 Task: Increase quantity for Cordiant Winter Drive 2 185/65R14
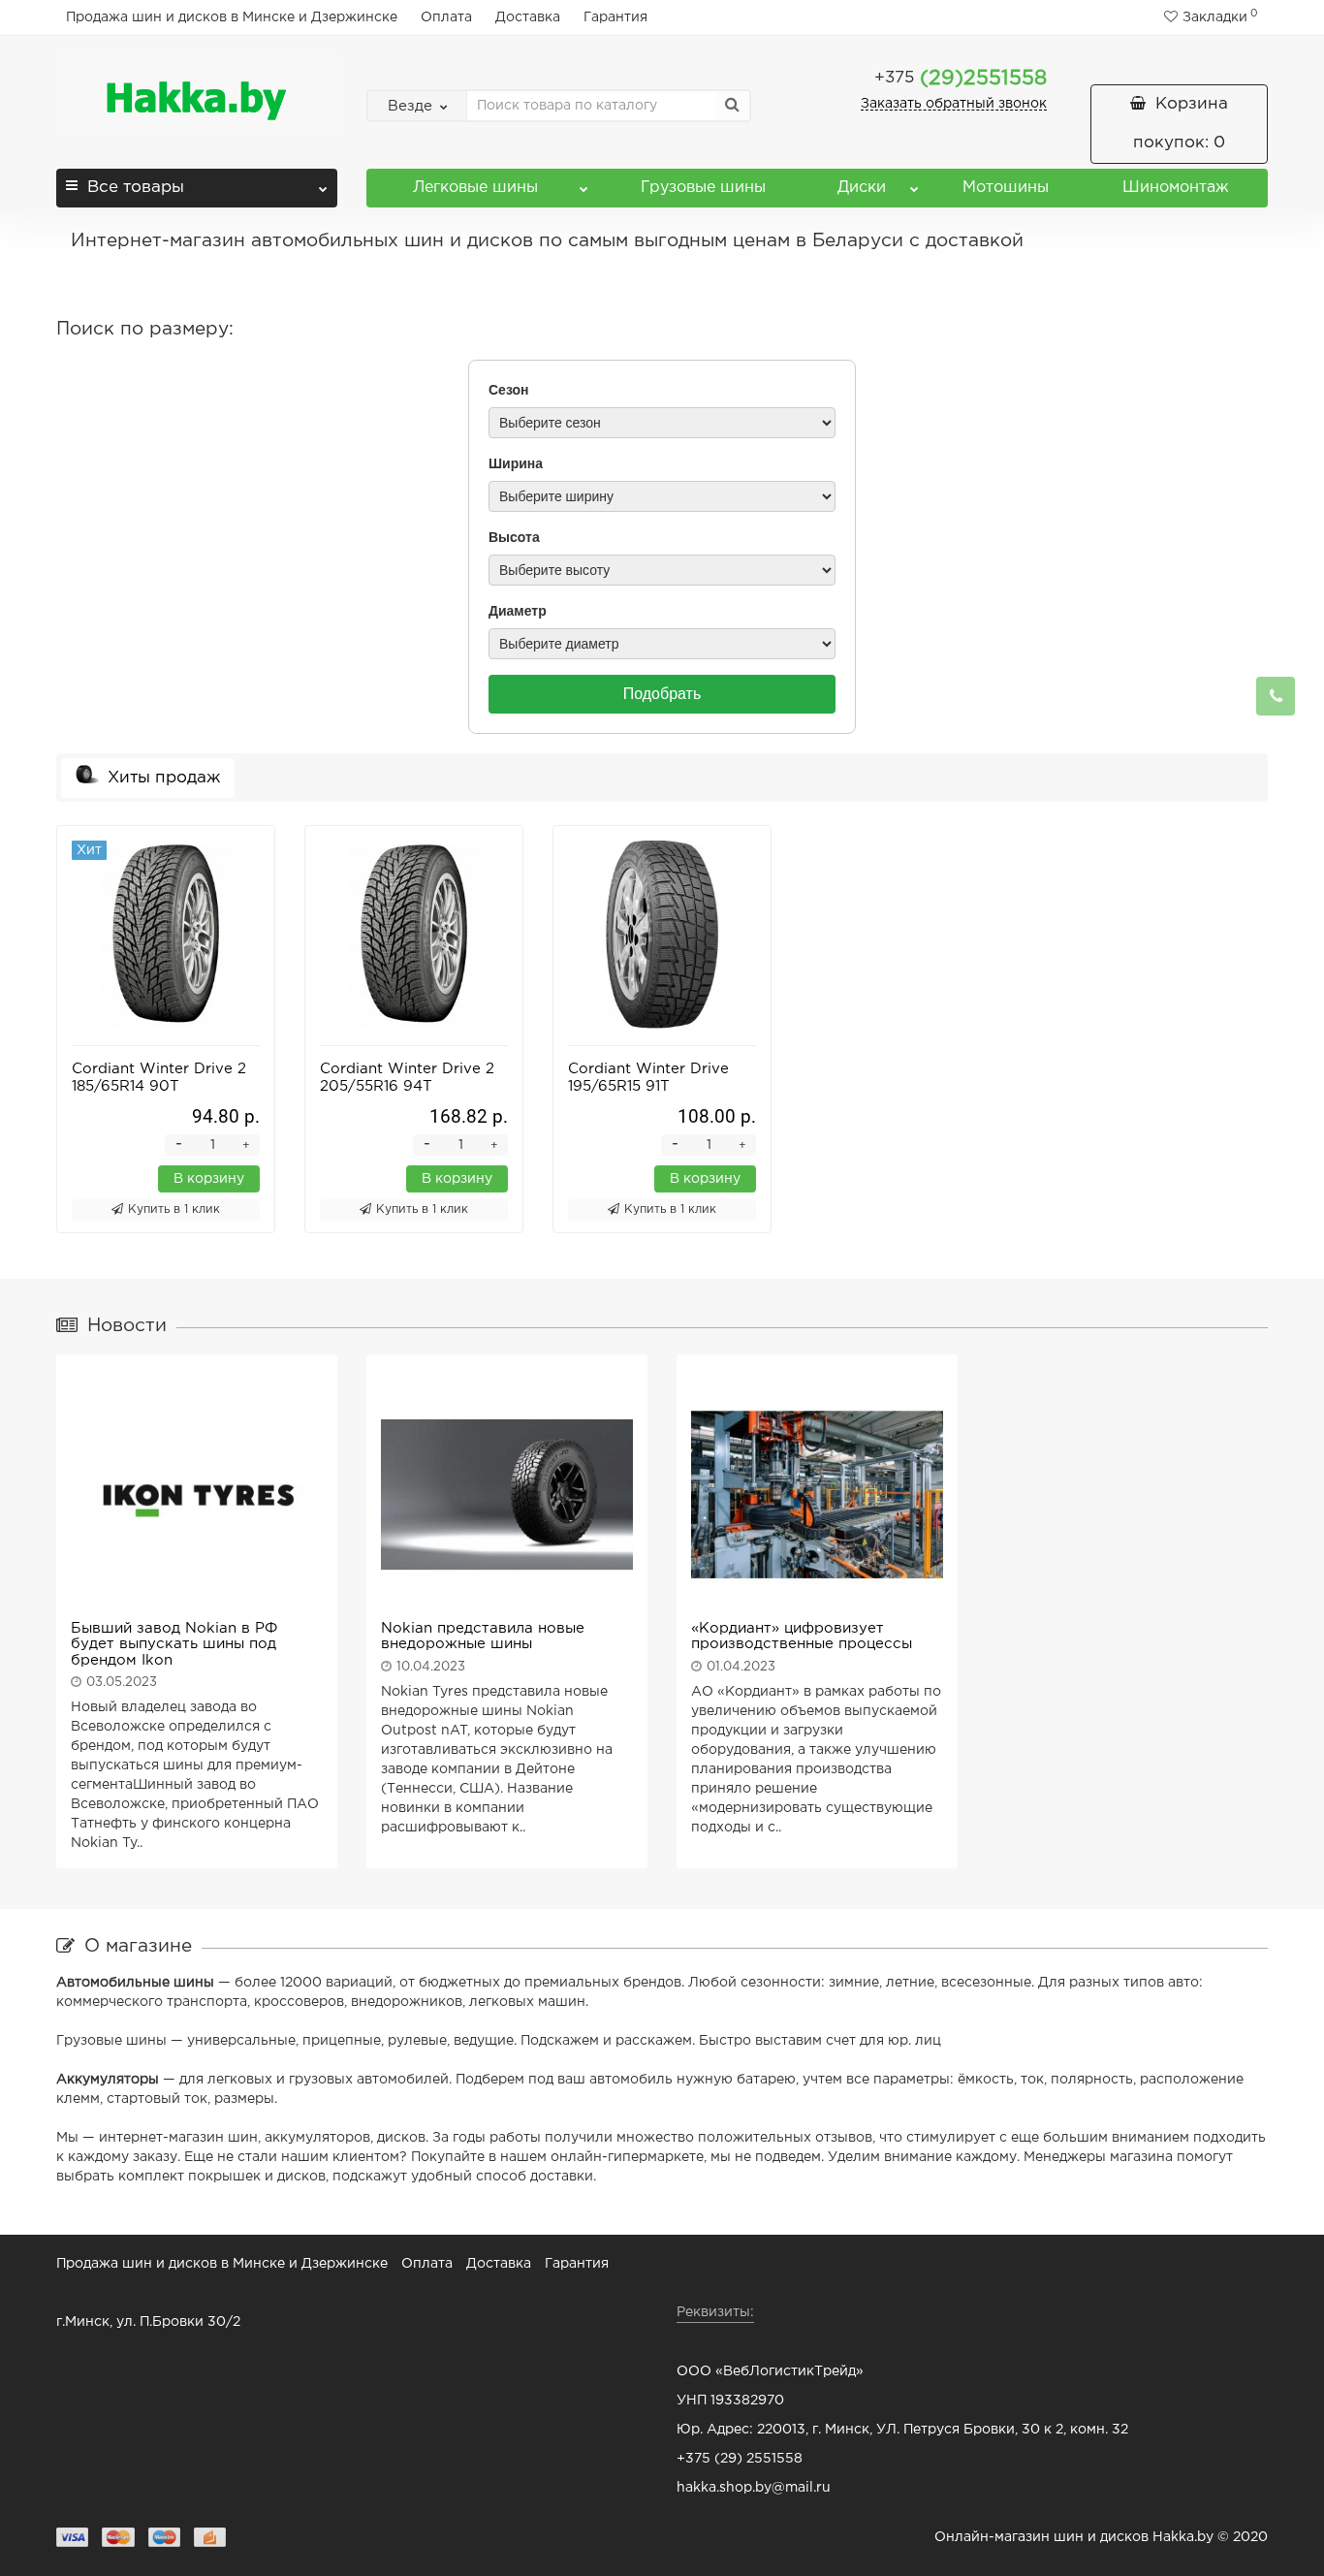246,1145
